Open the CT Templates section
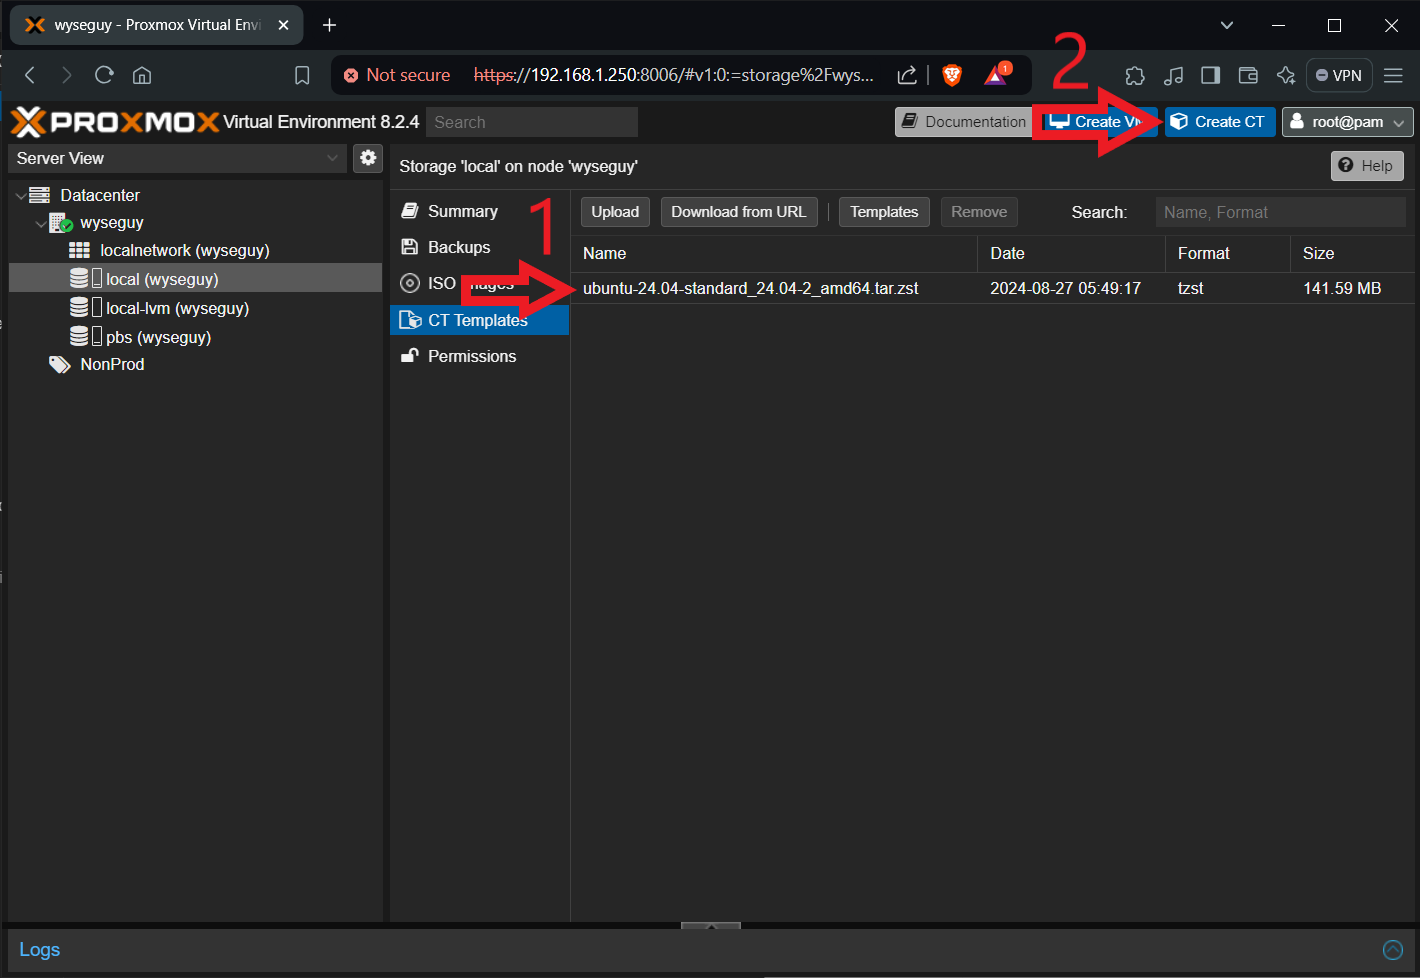 (x=479, y=320)
